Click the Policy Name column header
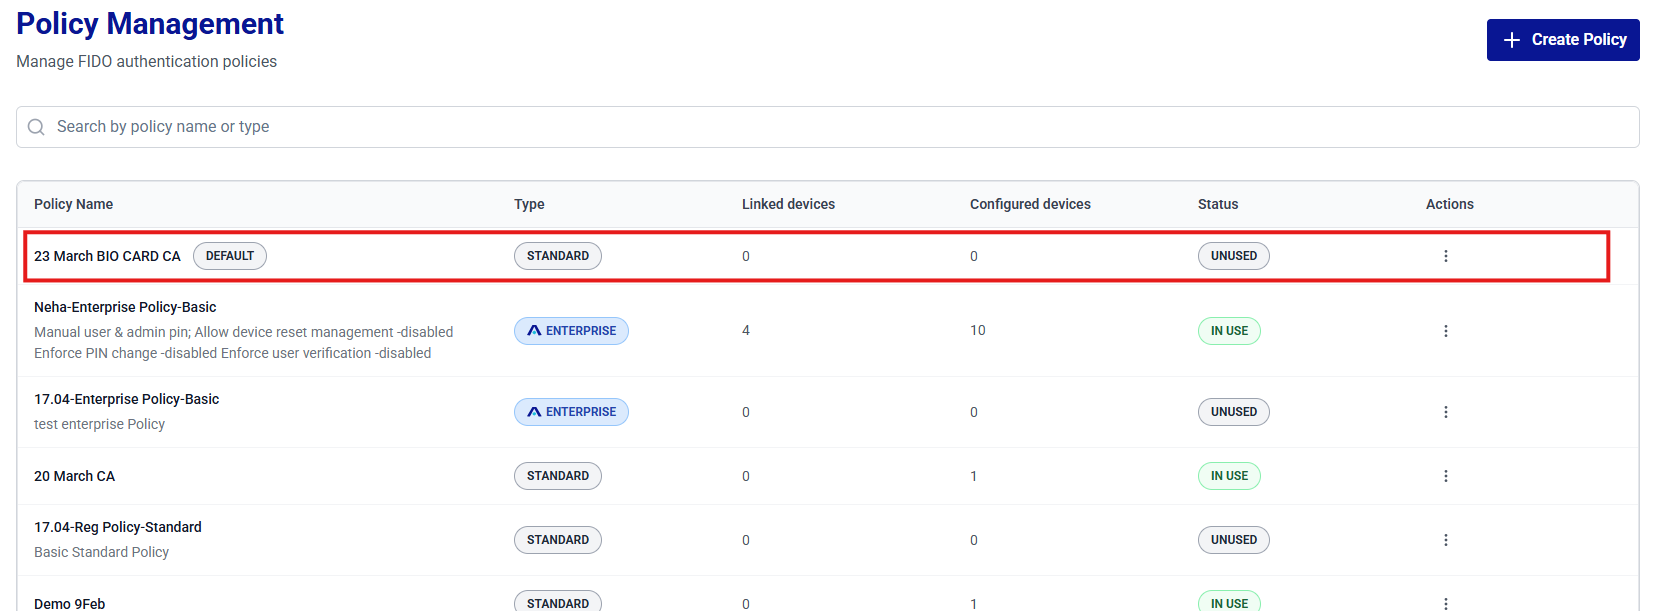 73,204
